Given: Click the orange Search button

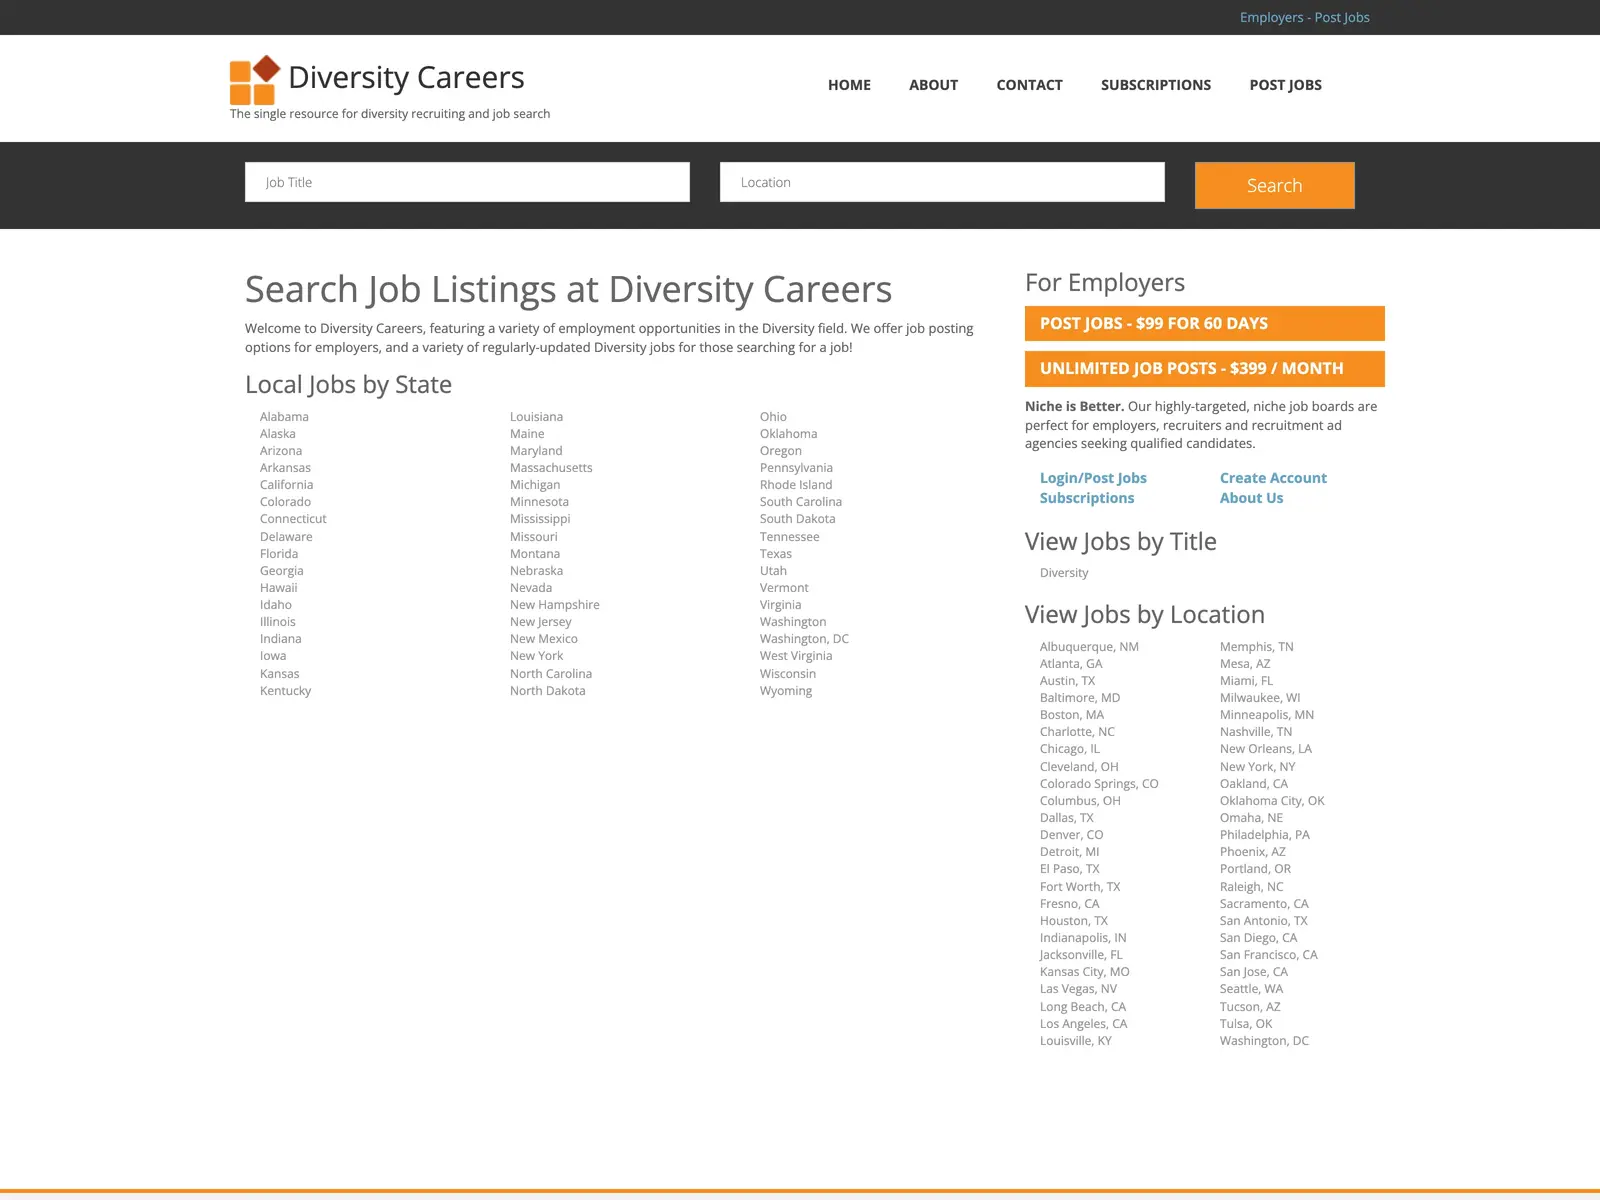Looking at the screenshot, I should (1274, 185).
